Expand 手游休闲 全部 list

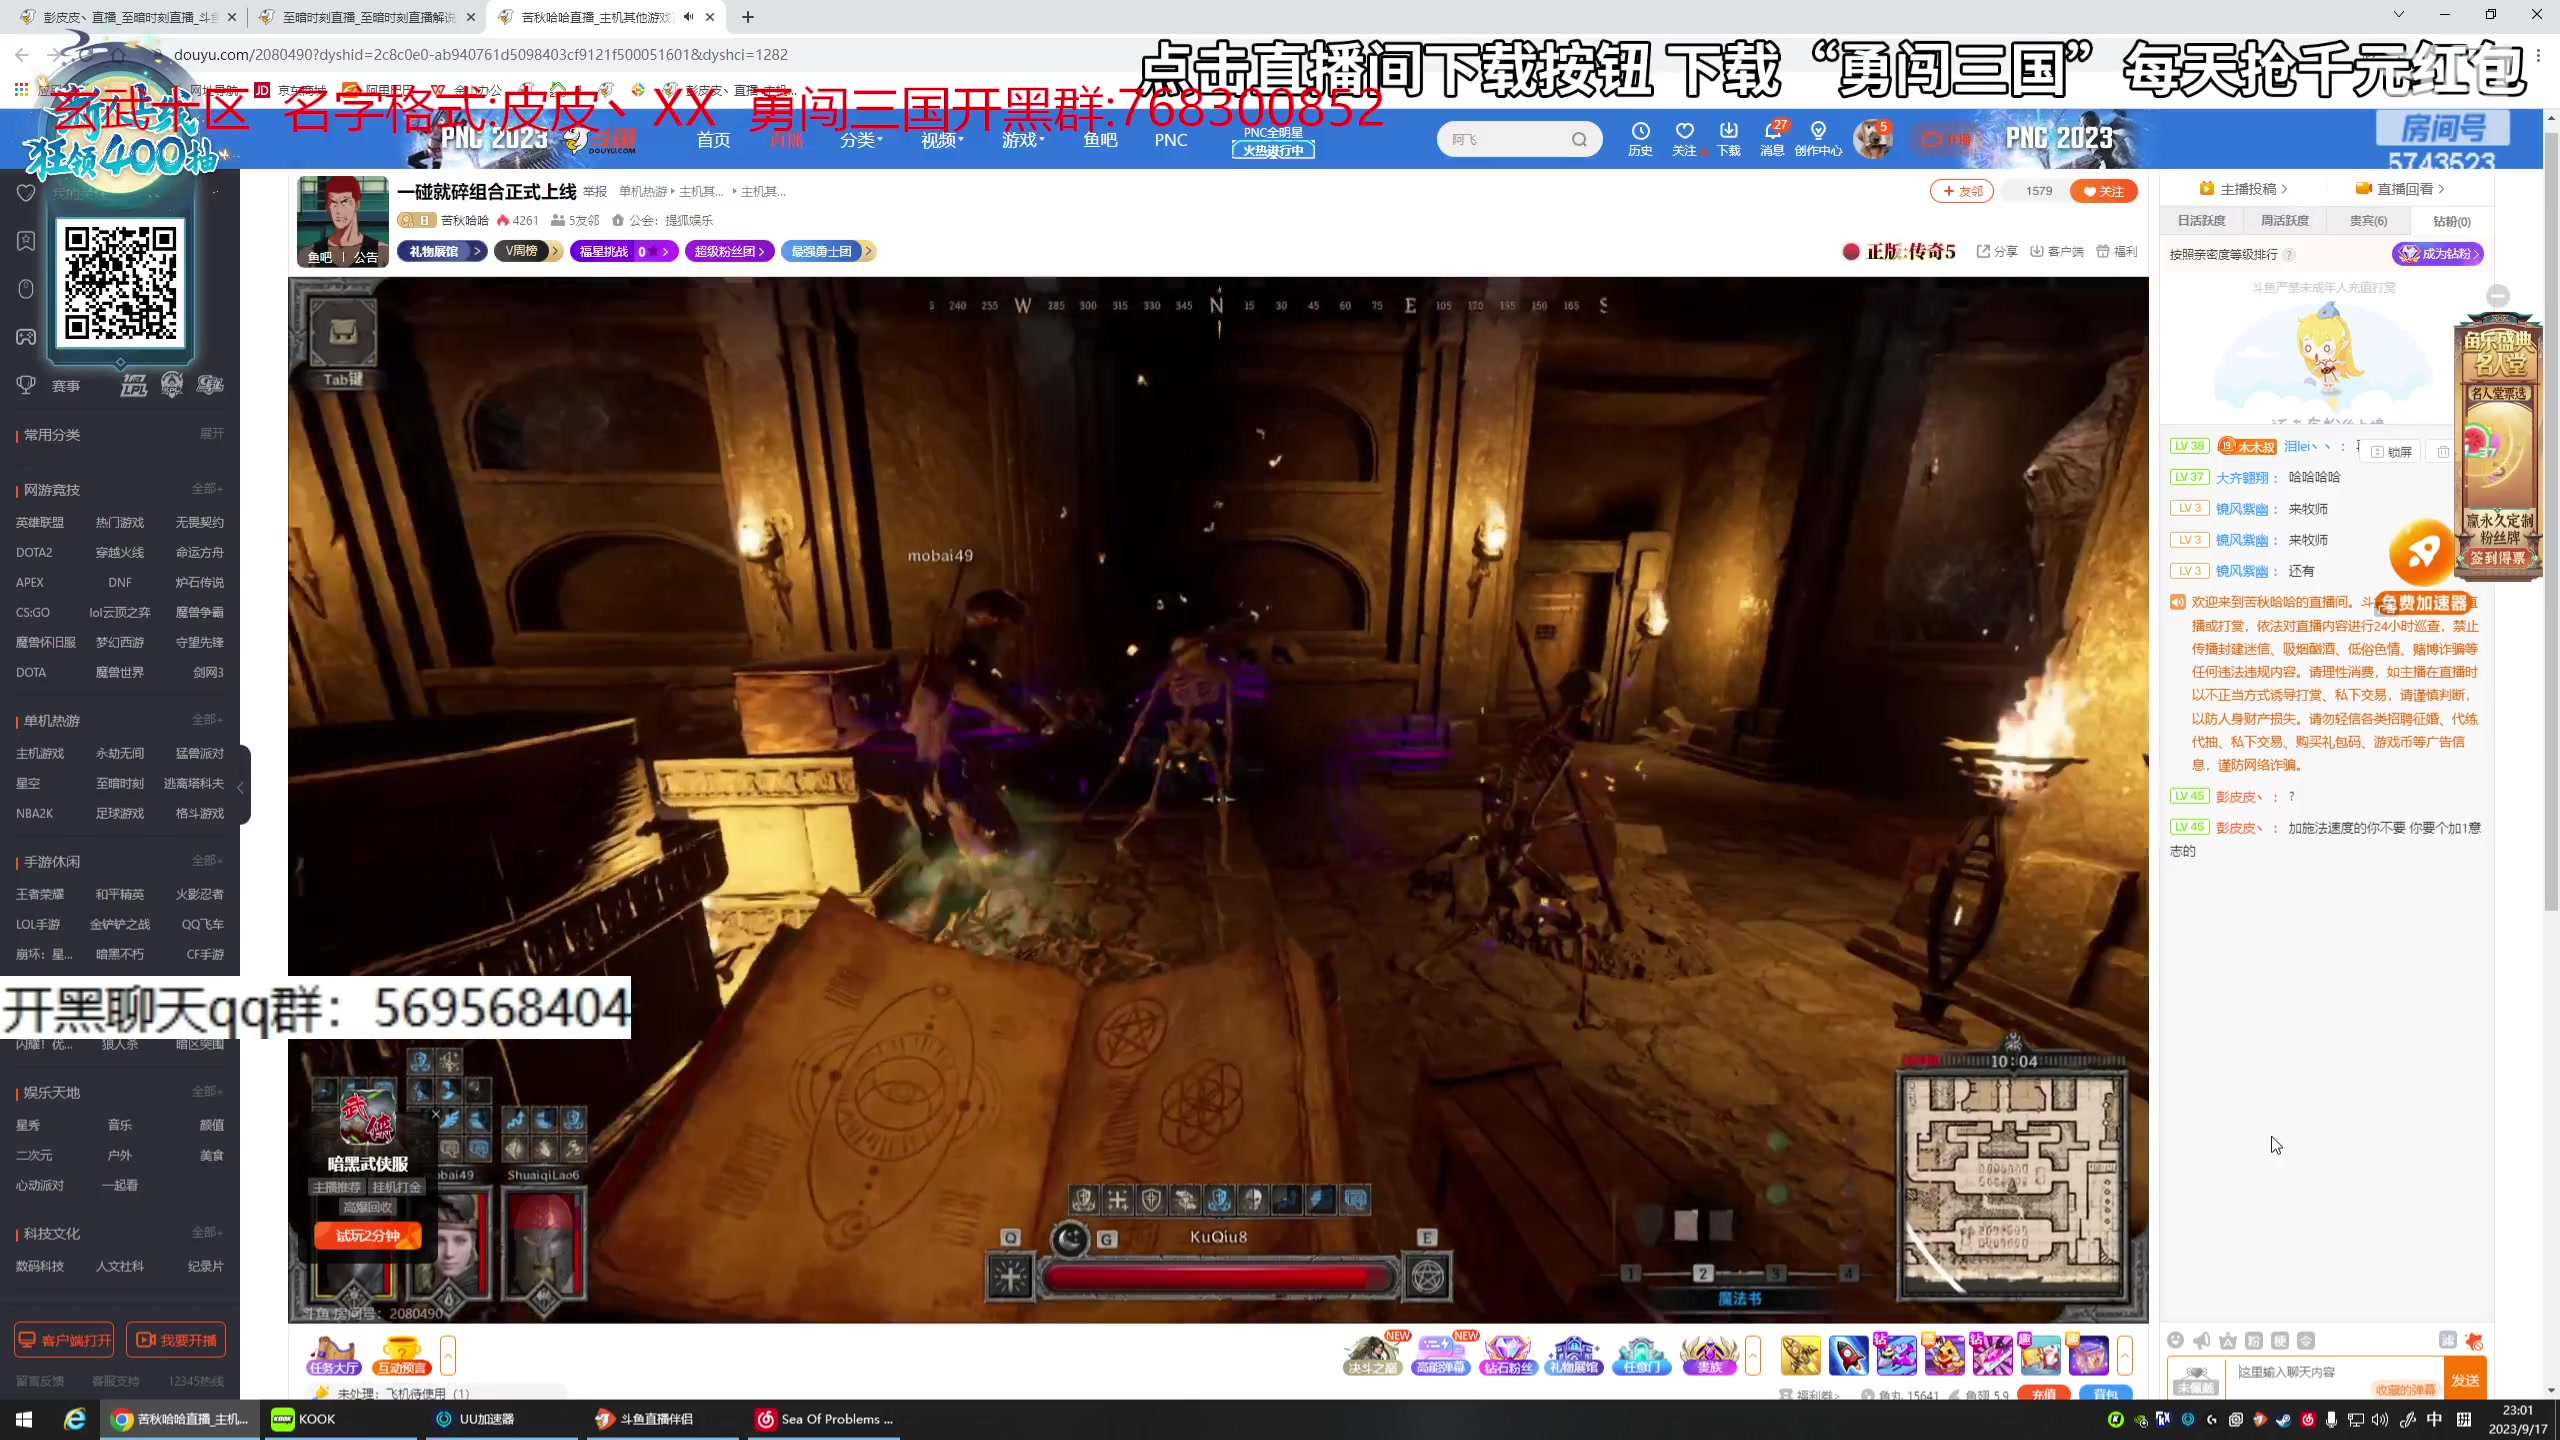coord(207,860)
